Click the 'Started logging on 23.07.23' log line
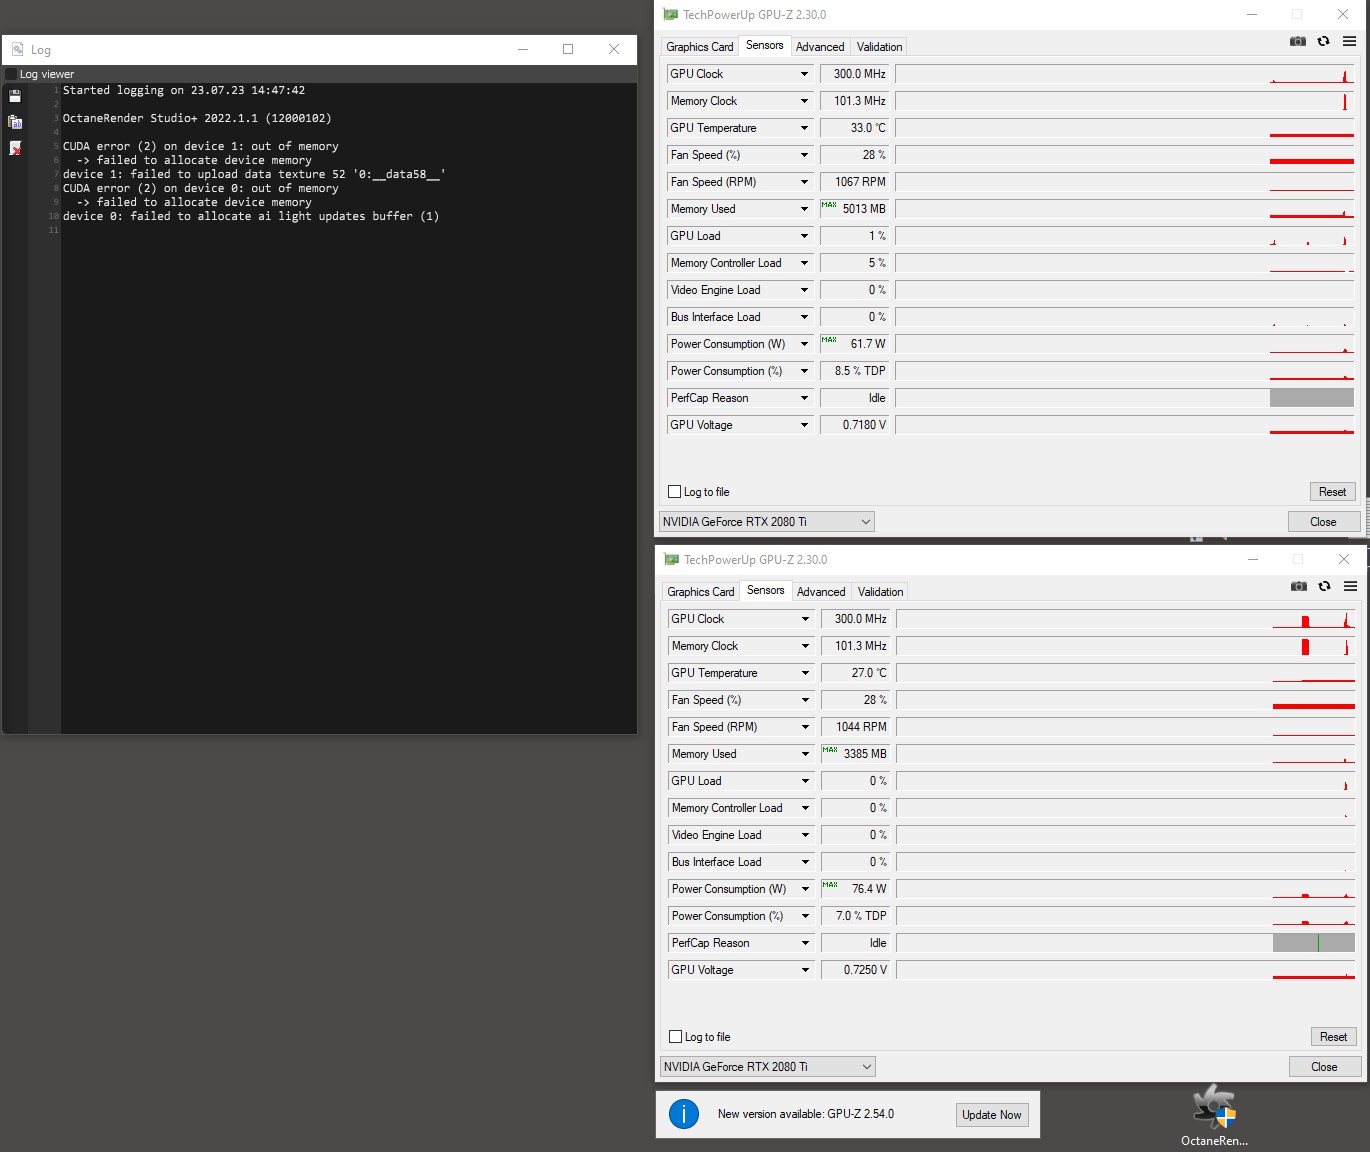1370x1152 pixels. (184, 90)
